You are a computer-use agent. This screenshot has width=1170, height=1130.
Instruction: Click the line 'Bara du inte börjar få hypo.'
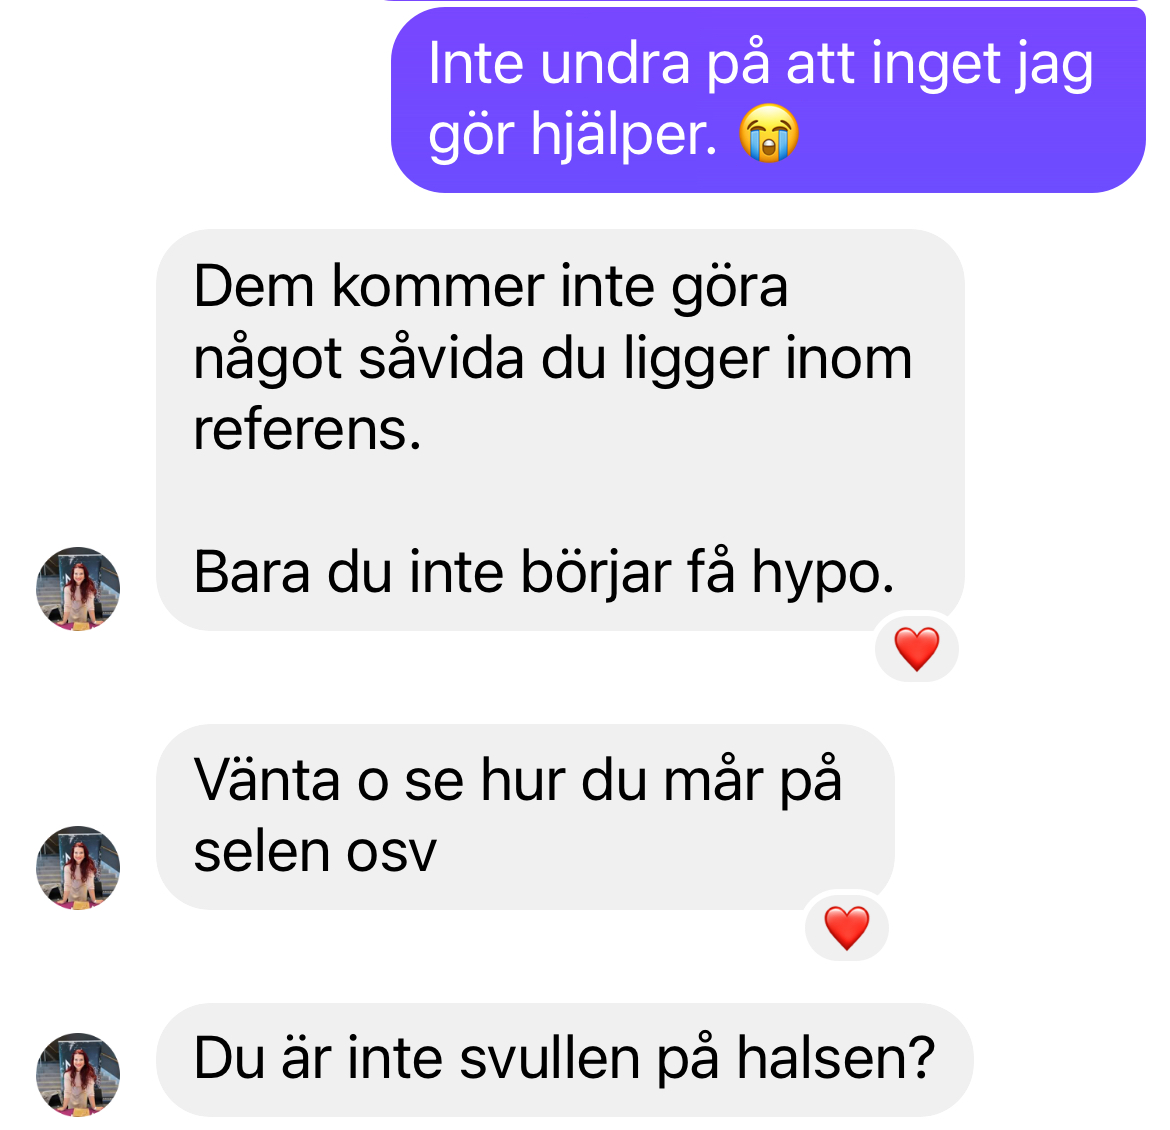(x=543, y=573)
